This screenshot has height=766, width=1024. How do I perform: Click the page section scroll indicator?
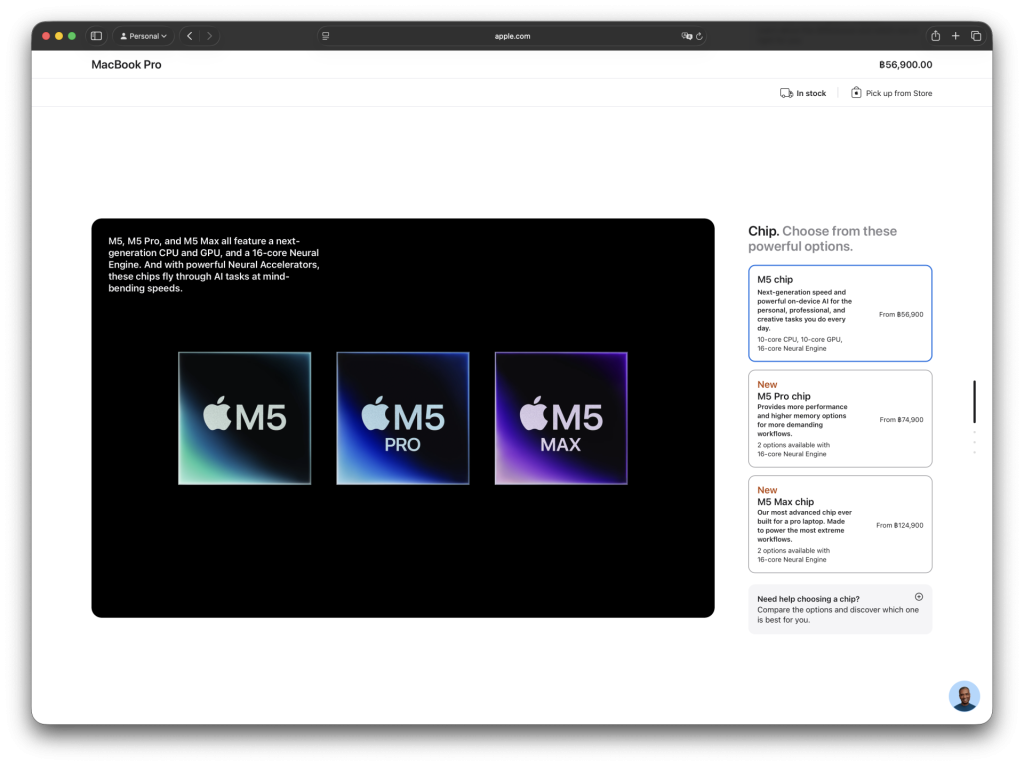point(974,401)
